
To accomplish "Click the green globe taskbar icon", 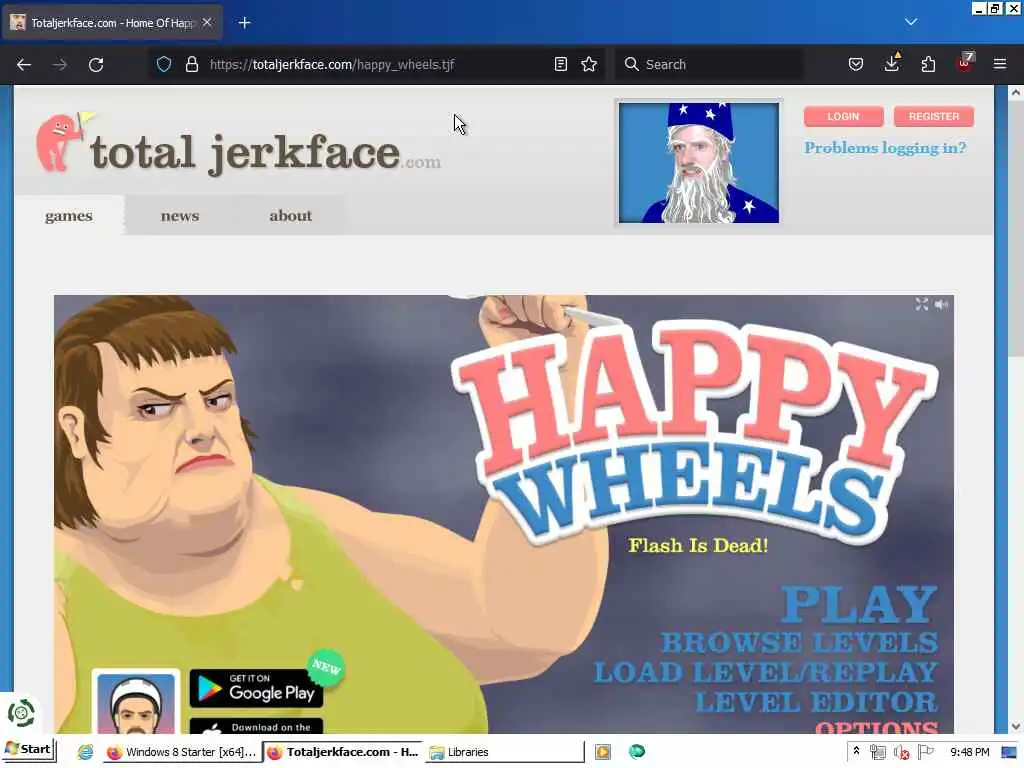I will tap(637, 752).
